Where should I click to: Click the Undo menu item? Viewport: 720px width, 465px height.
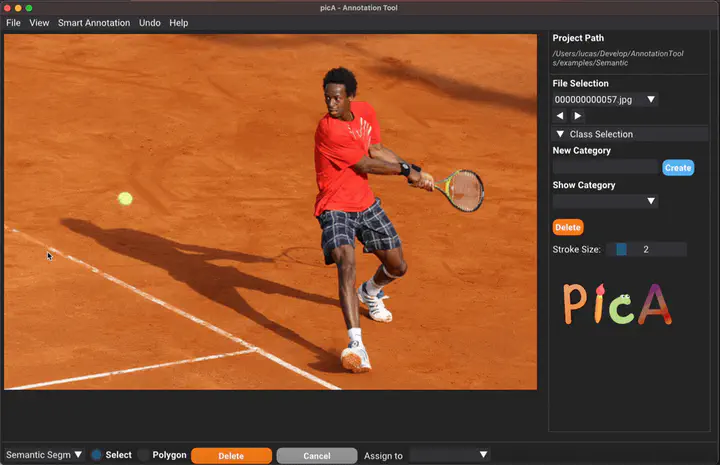pyautogui.click(x=150, y=22)
